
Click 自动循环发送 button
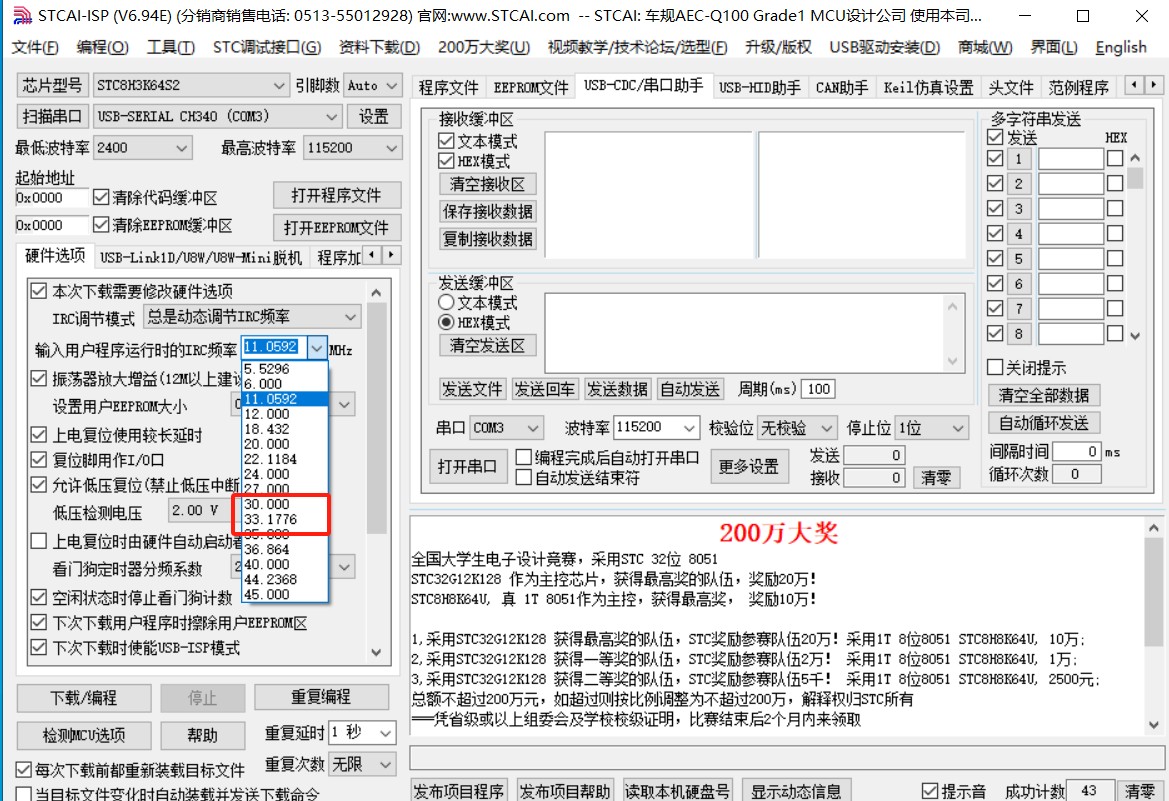point(1044,424)
